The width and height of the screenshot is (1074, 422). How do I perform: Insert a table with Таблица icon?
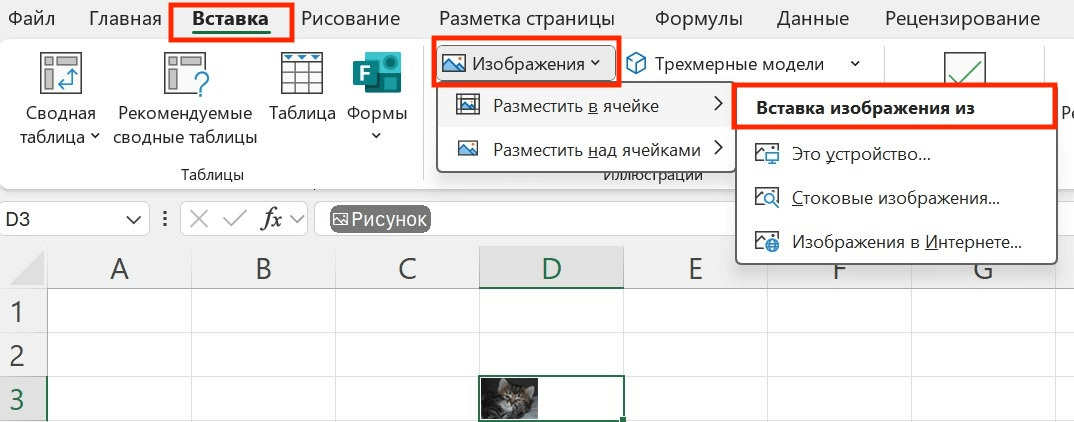[302, 73]
